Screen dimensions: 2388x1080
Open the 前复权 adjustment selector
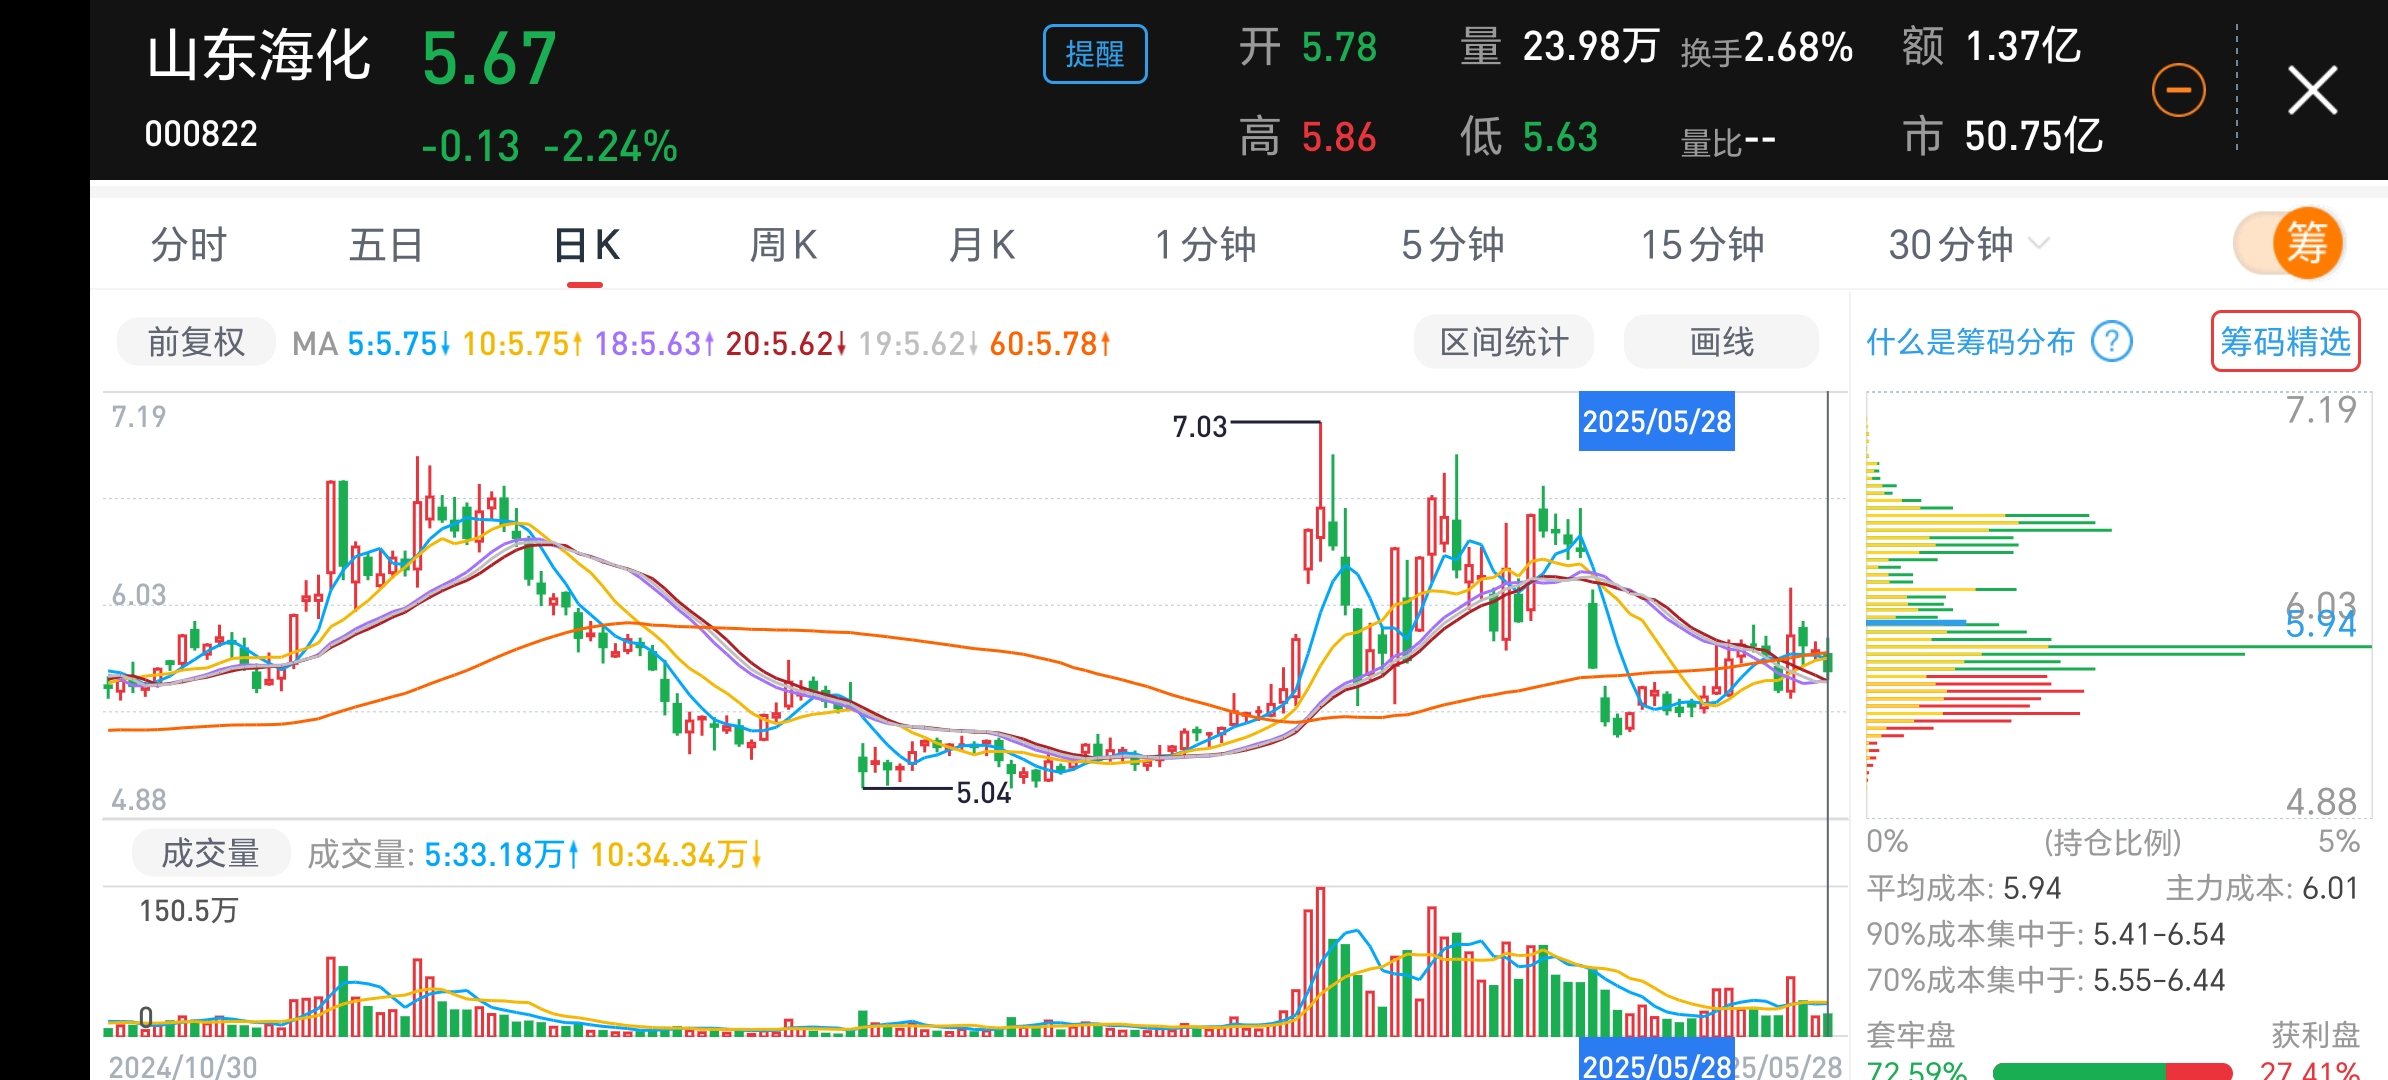[x=196, y=343]
